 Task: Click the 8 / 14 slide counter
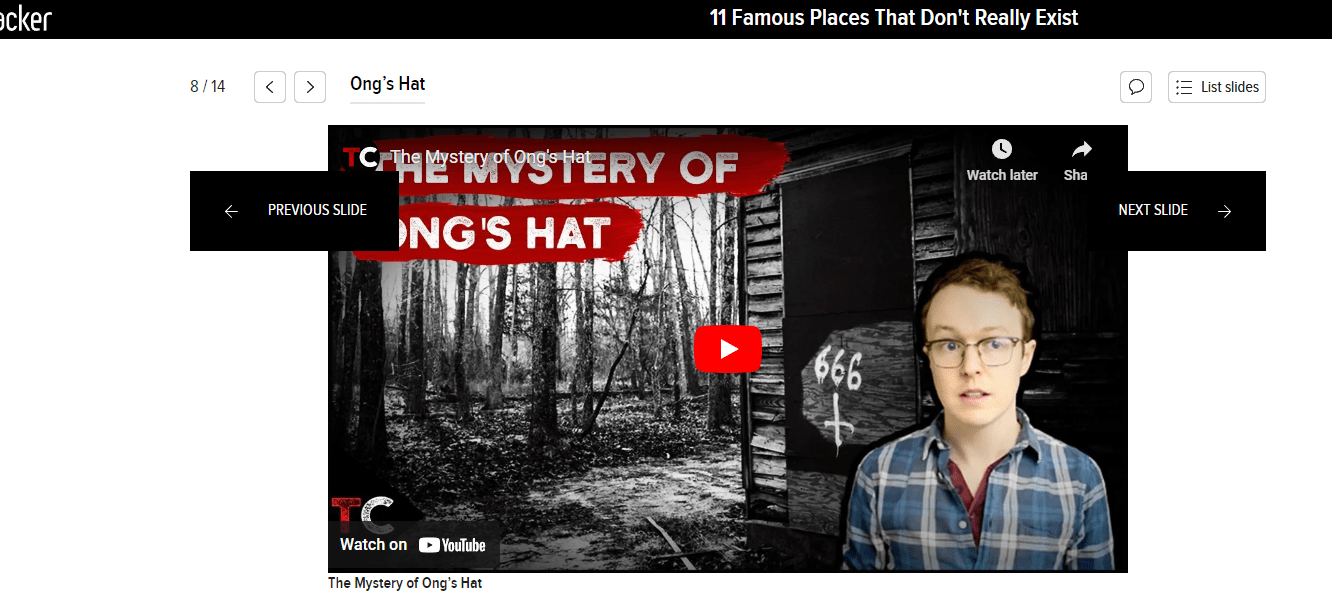208,87
